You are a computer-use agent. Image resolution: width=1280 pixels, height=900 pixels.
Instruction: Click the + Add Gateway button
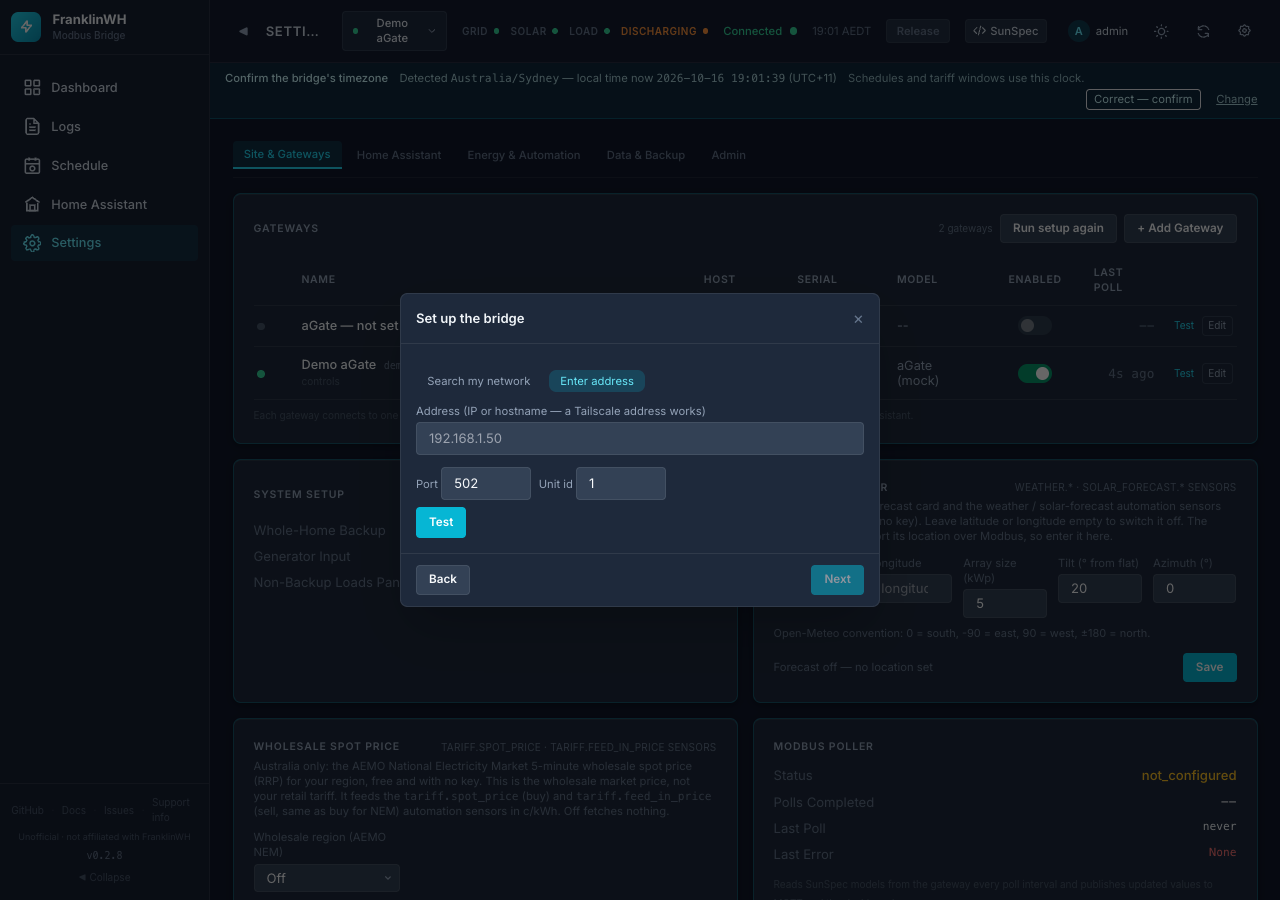(1180, 228)
